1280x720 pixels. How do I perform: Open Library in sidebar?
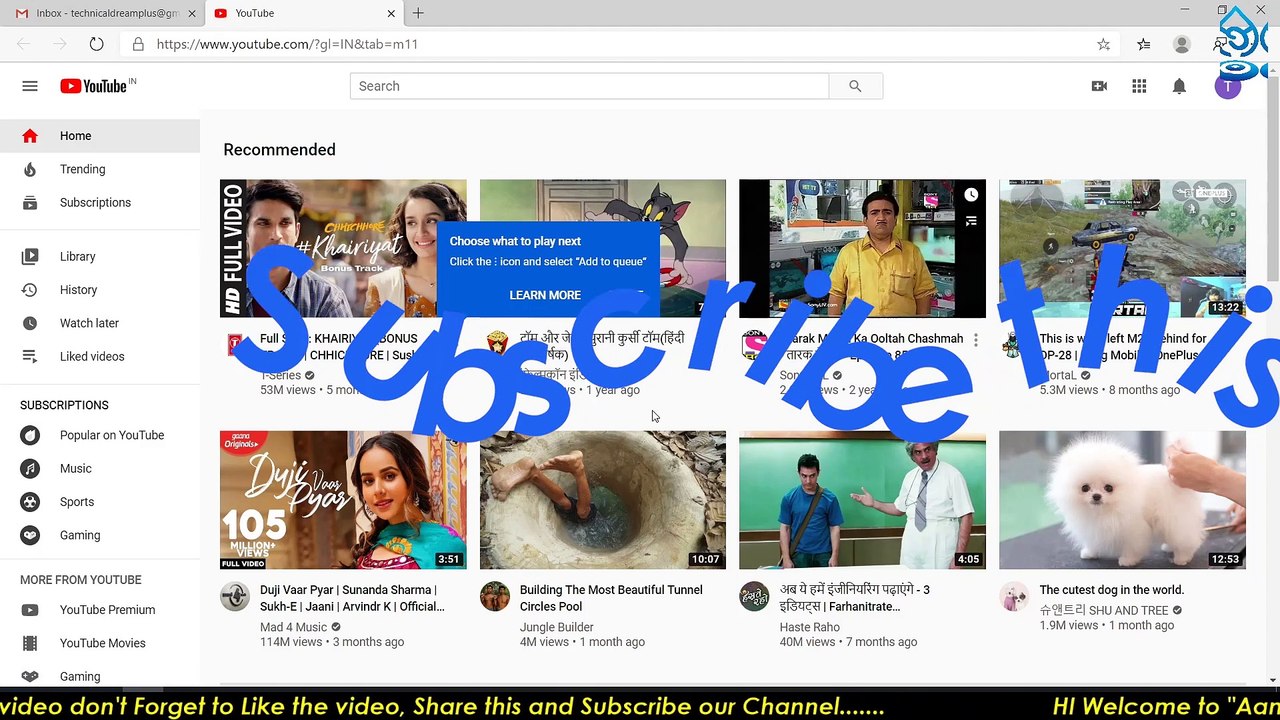[x=100, y=256]
